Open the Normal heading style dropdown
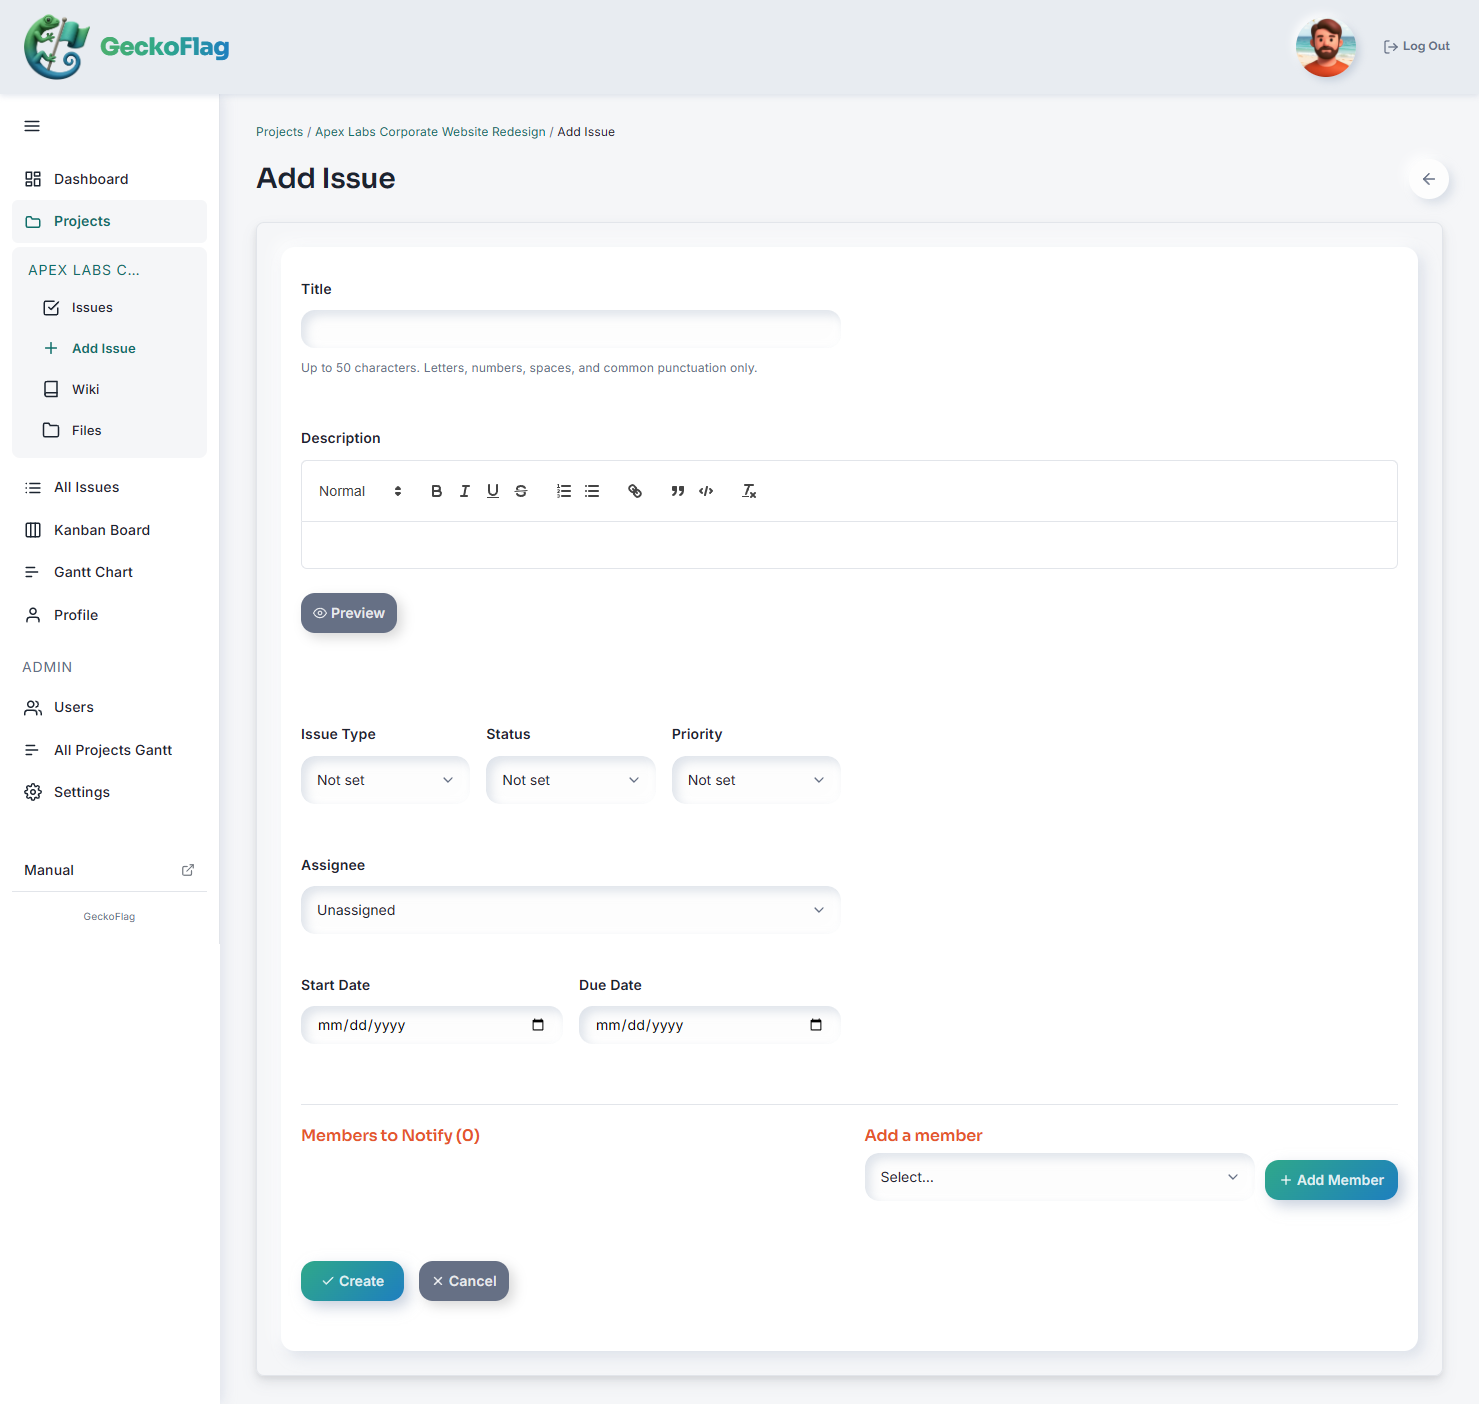Screen dimensions: 1479x1404 coord(360,491)
